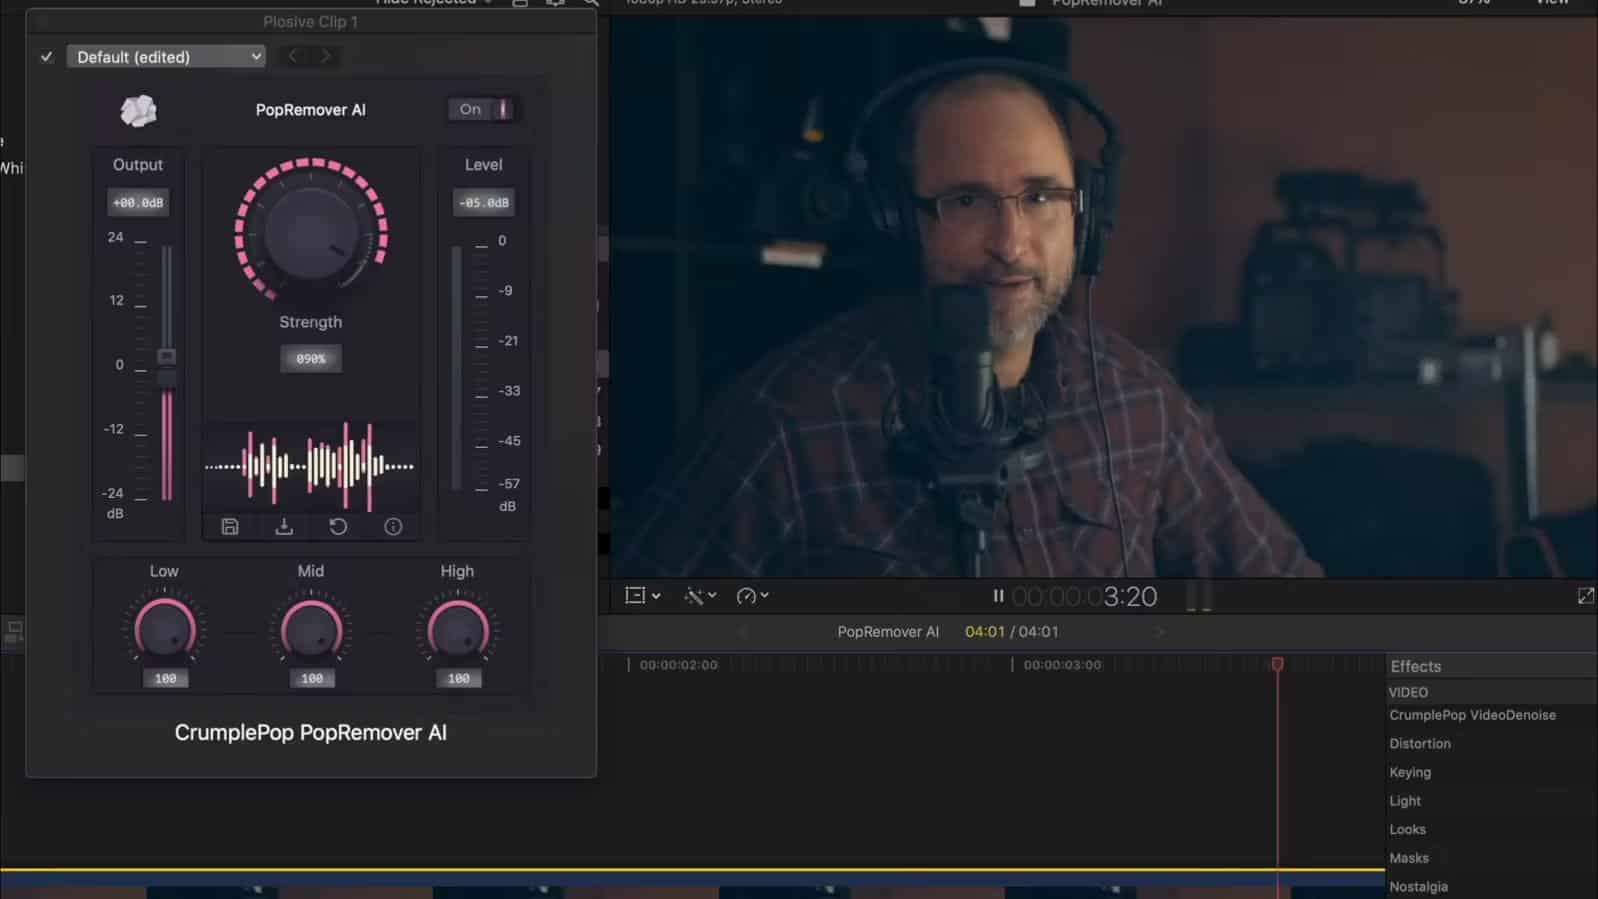Go to the previous preset arrow

[293, 57]
